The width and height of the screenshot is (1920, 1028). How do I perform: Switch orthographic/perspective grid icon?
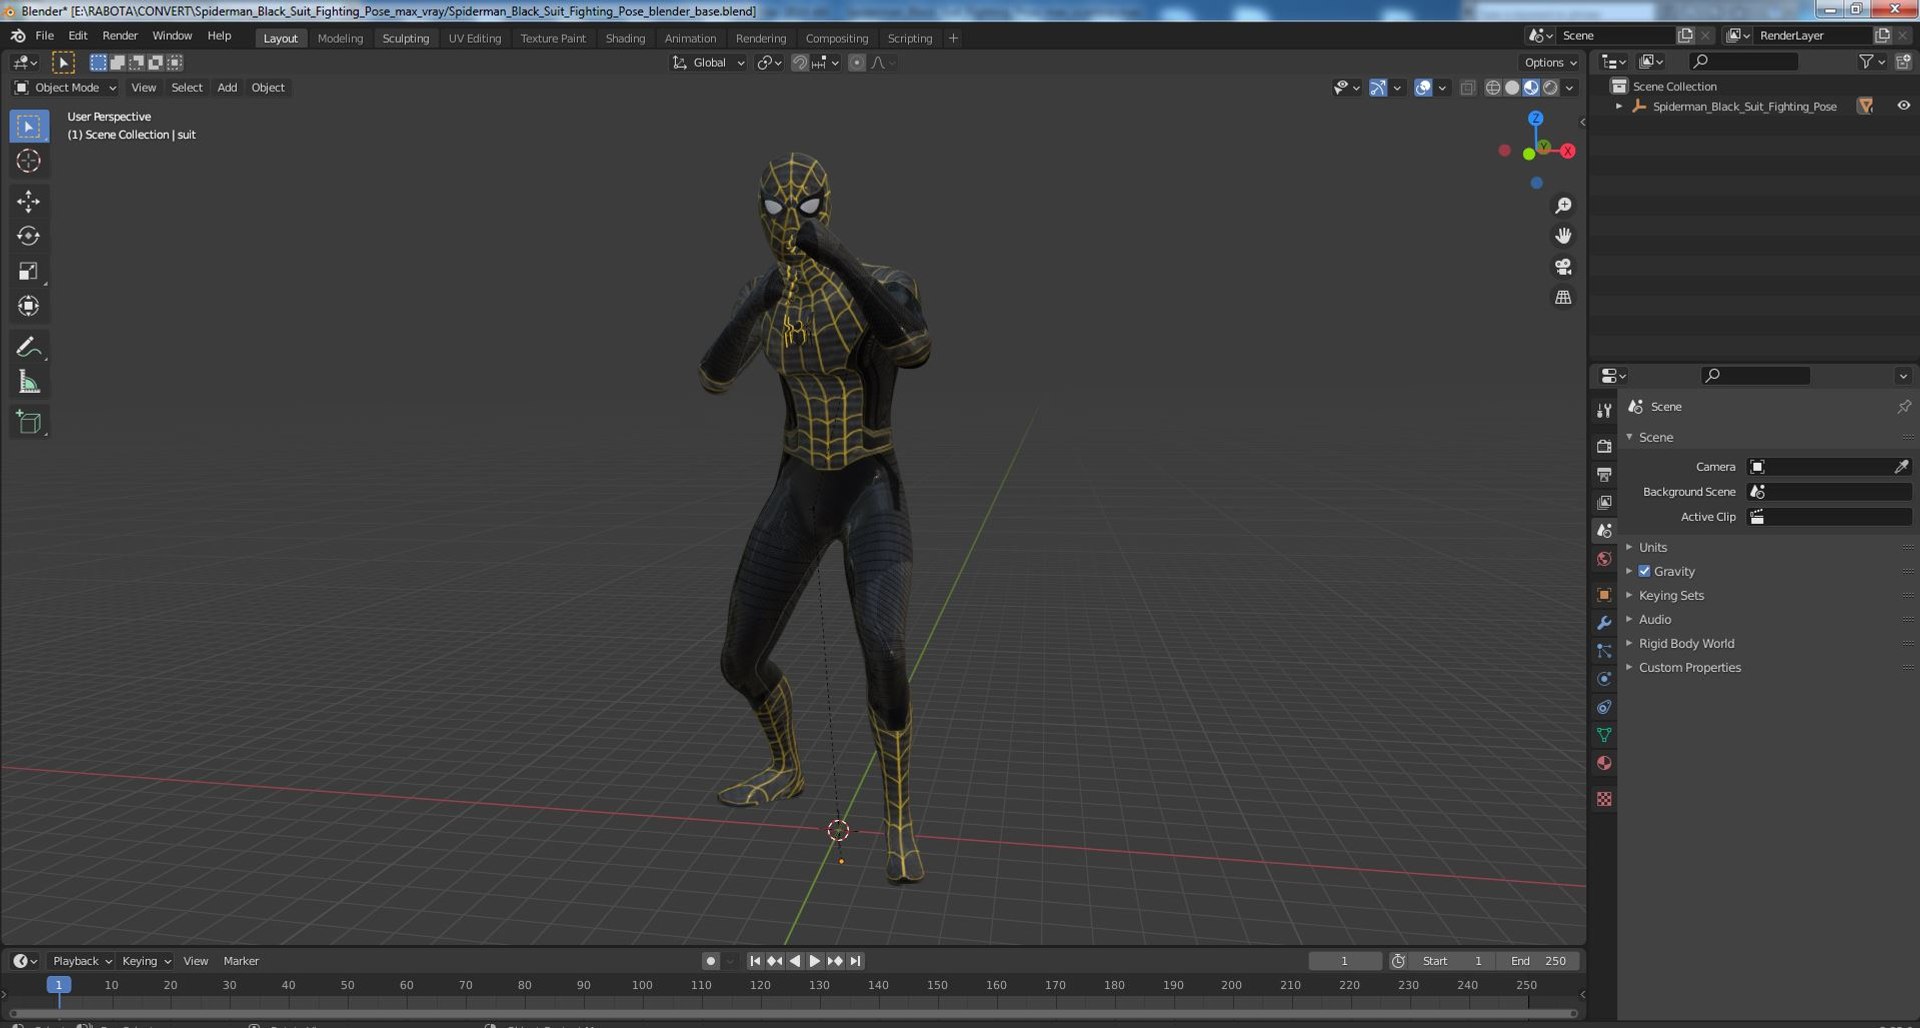[x=1563, y=298]
